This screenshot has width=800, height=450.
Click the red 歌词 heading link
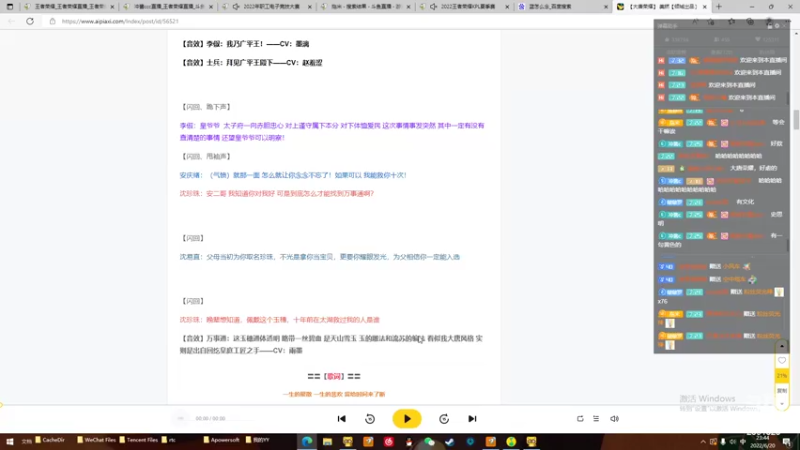tap(334, 377)
